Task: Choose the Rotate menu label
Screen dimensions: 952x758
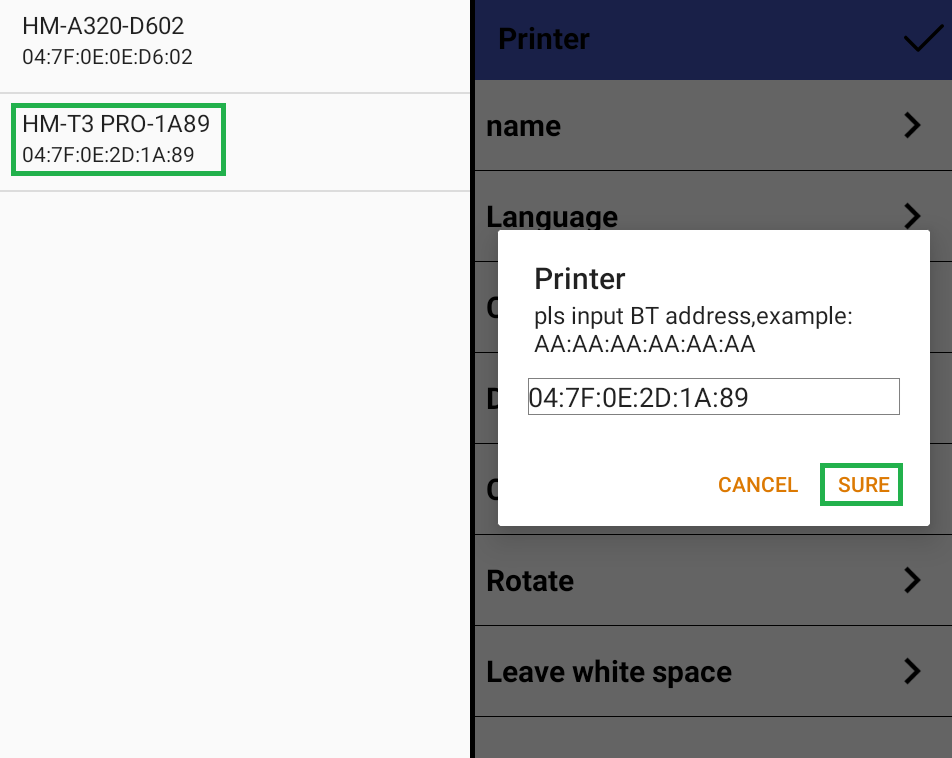Action: coord(530,581)
